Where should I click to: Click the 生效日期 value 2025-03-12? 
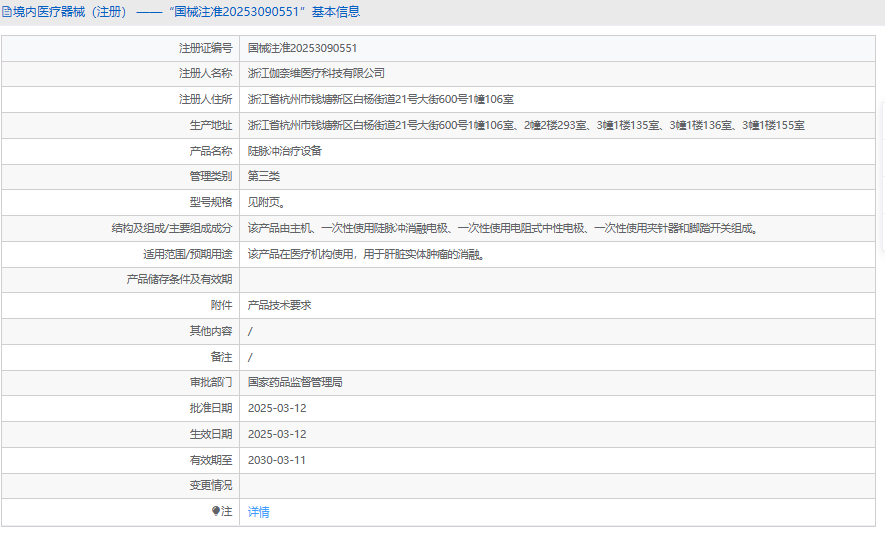point(277,434)
